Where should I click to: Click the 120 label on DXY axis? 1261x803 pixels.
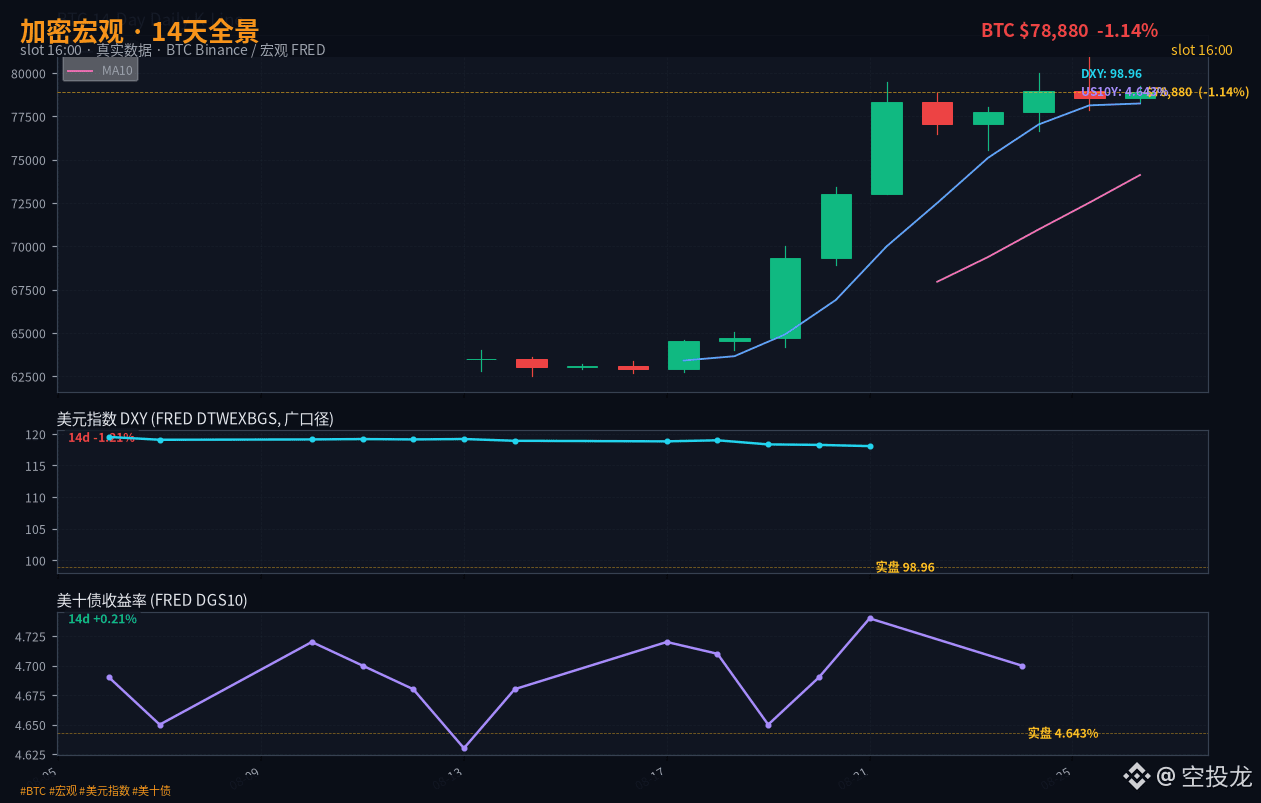(x=36, y=435)
